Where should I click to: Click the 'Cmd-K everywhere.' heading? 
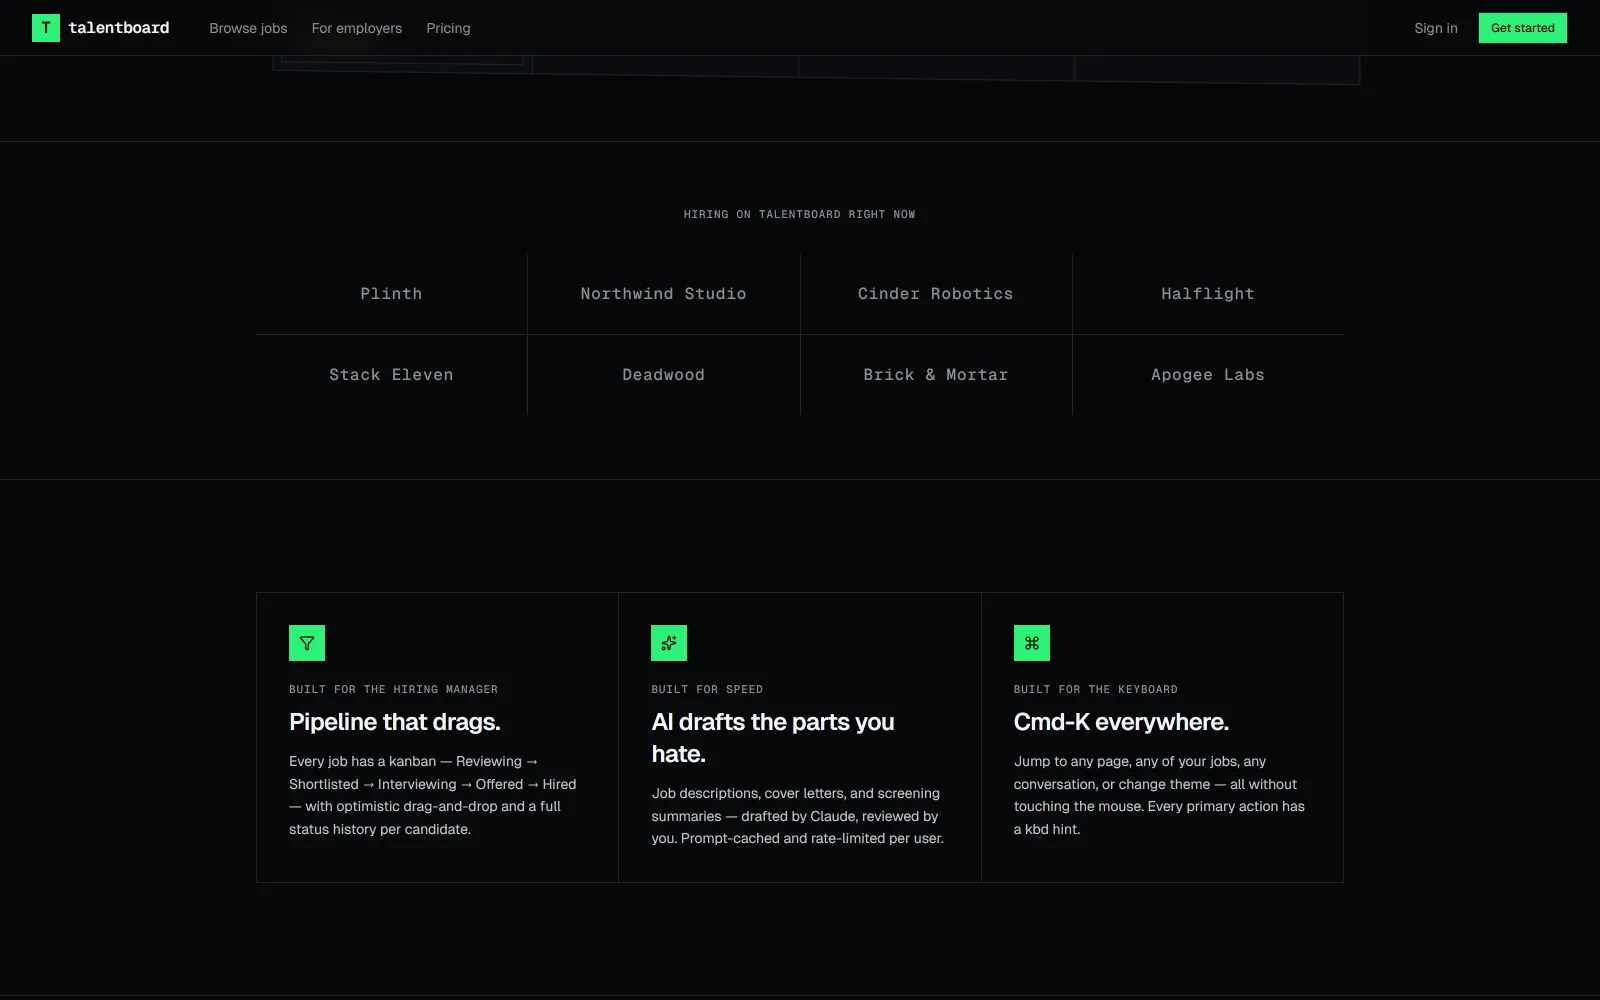[x=1121, y=722]
